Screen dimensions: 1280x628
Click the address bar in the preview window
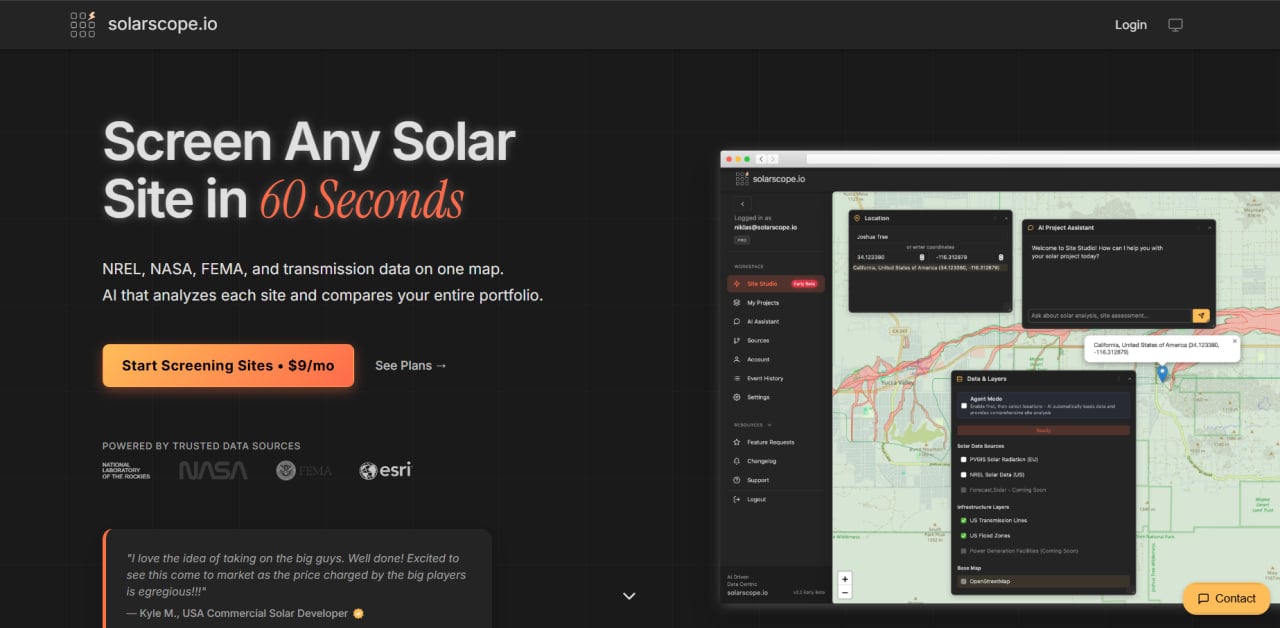click(1043, 159)
